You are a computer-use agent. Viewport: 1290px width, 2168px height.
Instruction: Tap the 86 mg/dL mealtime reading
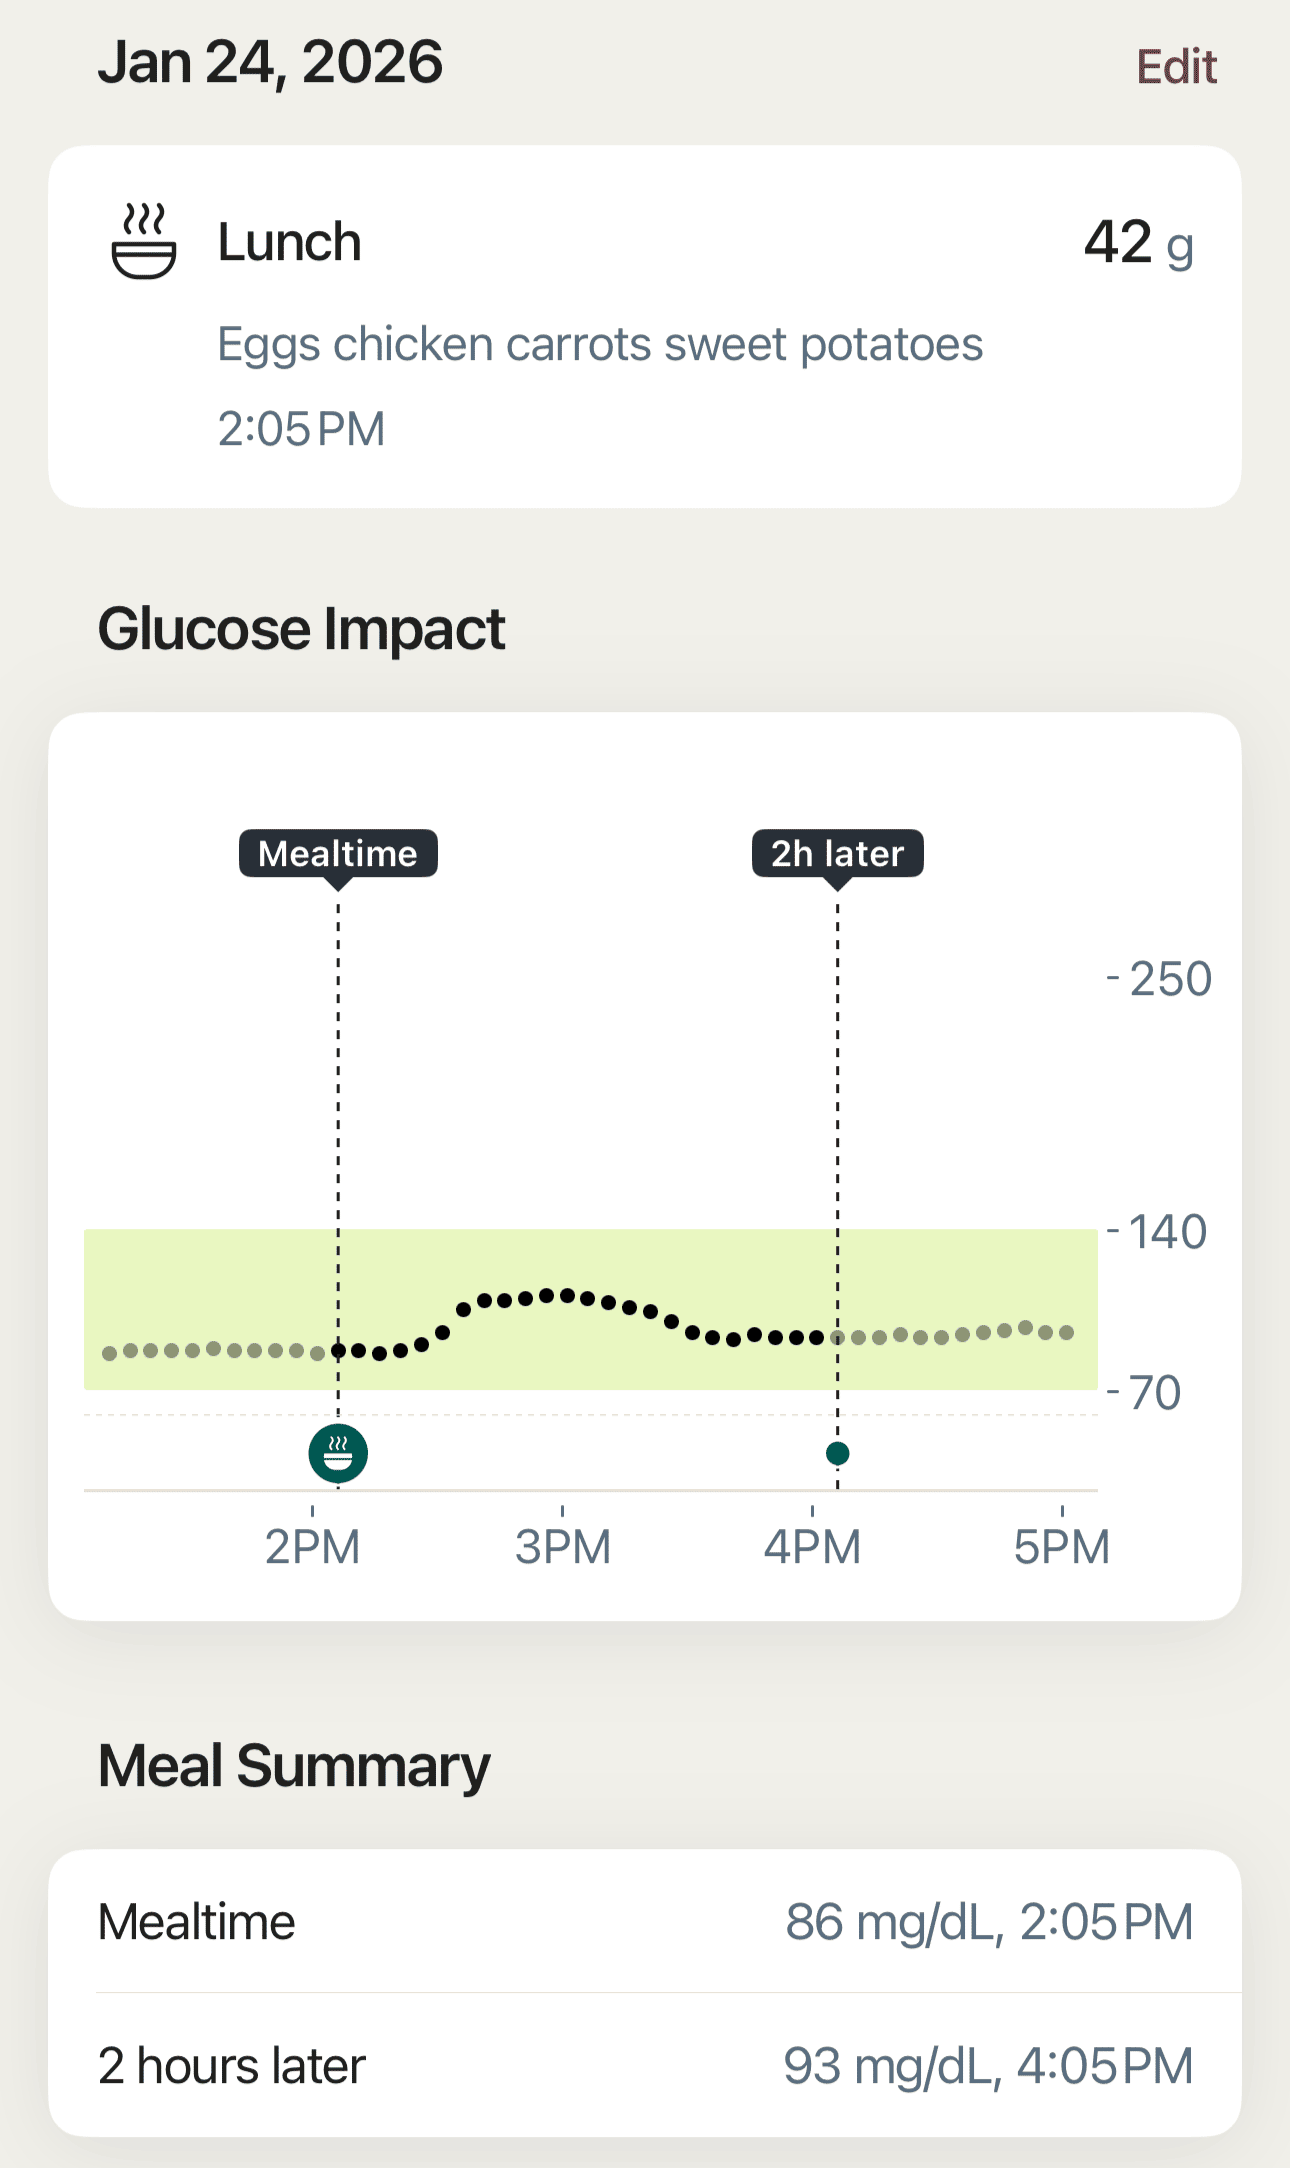pyautogui.click(x=988, y=1921)
